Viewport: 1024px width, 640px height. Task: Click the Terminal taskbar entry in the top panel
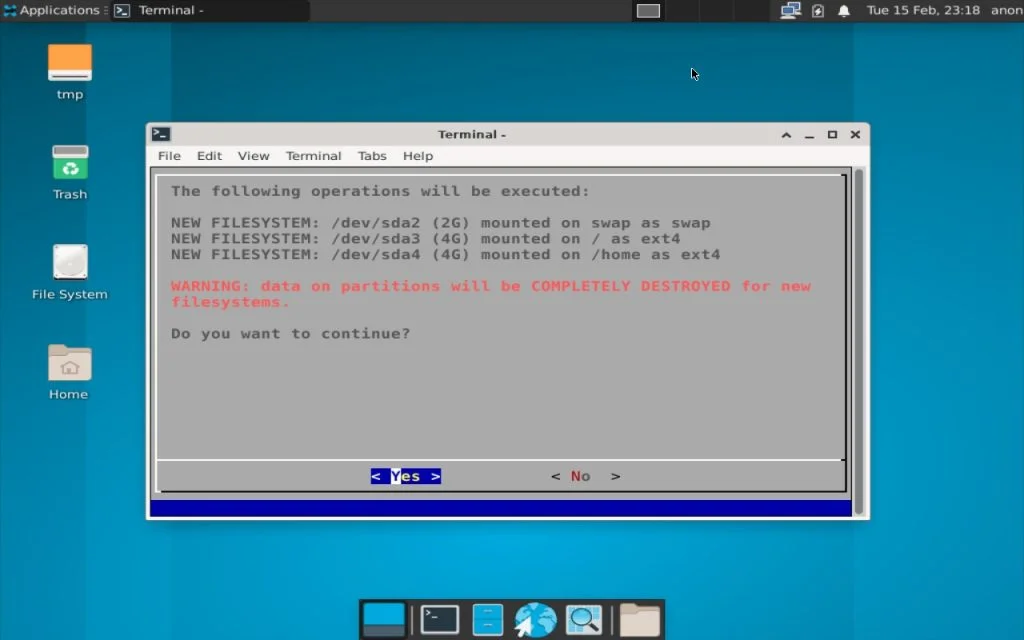point(200,11)
